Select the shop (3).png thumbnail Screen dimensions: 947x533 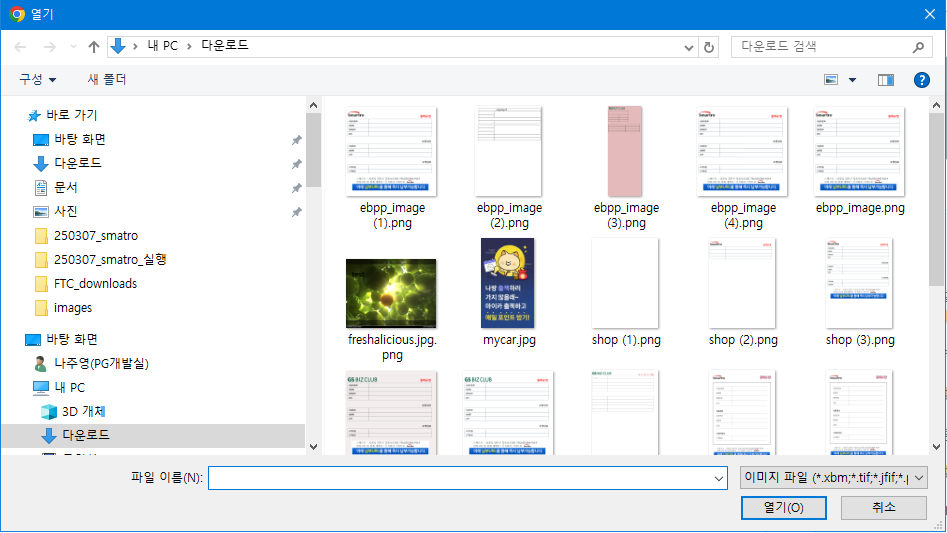click(859, 283)
